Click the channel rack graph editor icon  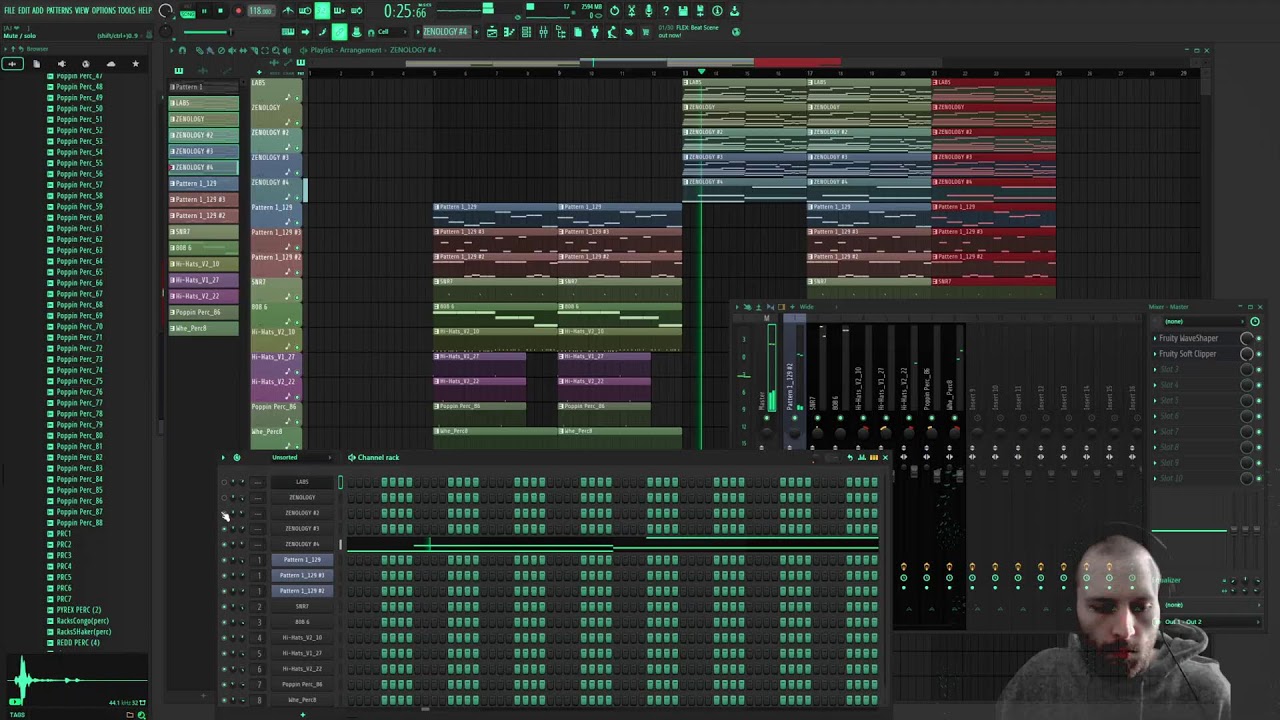(861, 457)
